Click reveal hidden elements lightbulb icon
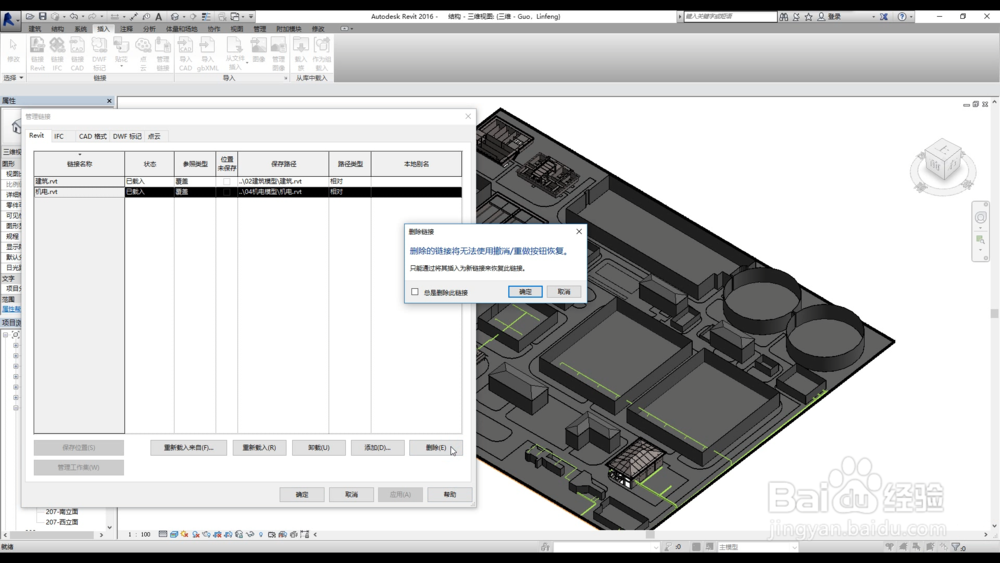Screen dimensions: 1000x563 (261, 534)
